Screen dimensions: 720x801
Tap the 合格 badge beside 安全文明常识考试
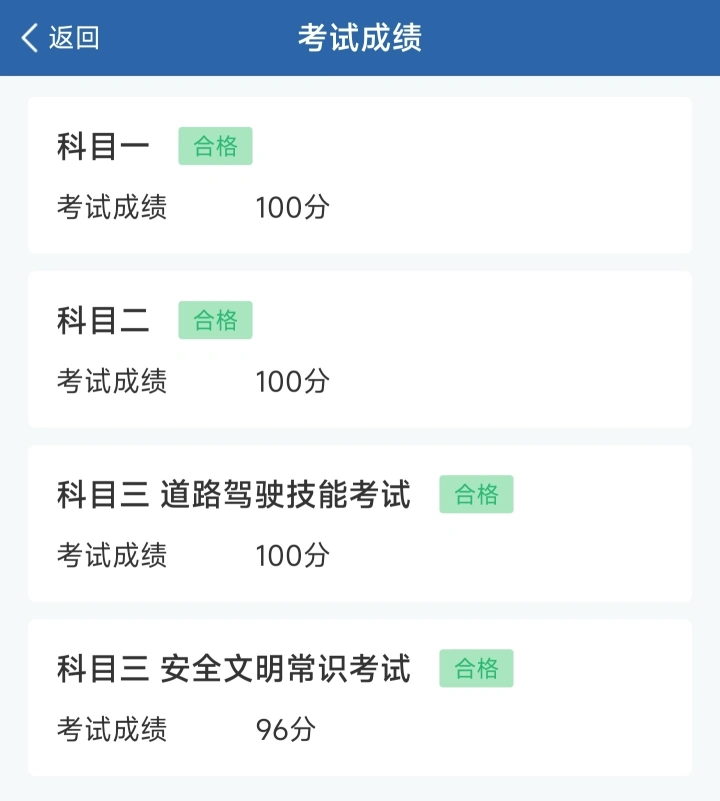coord(476,669)
